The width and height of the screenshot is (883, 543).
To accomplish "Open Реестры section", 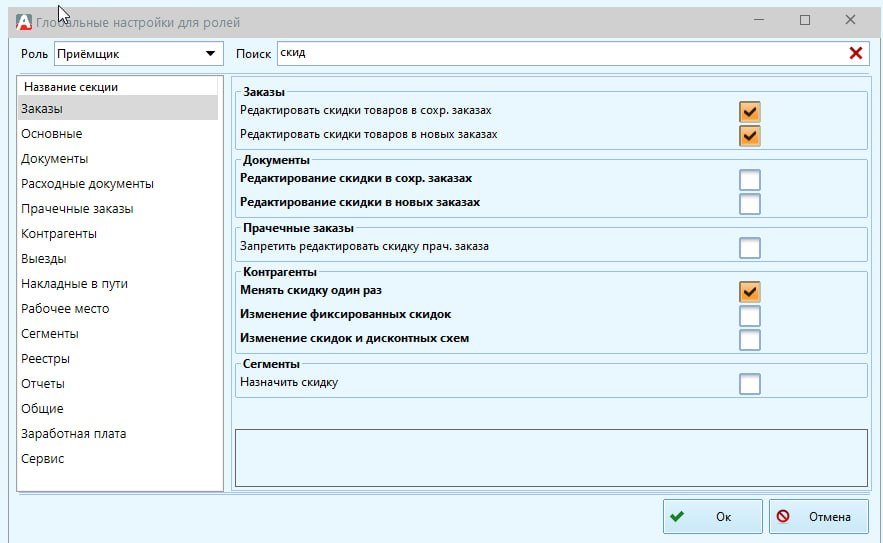I will click(118, 358).
